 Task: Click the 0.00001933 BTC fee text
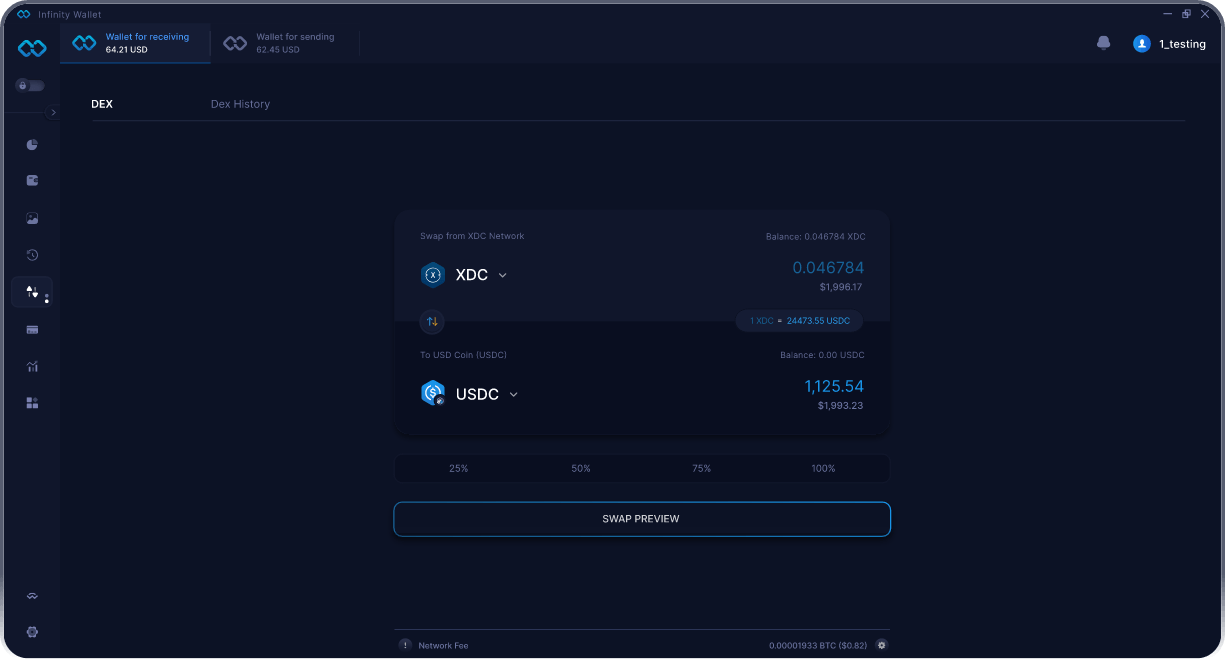(x=819, y=646)
